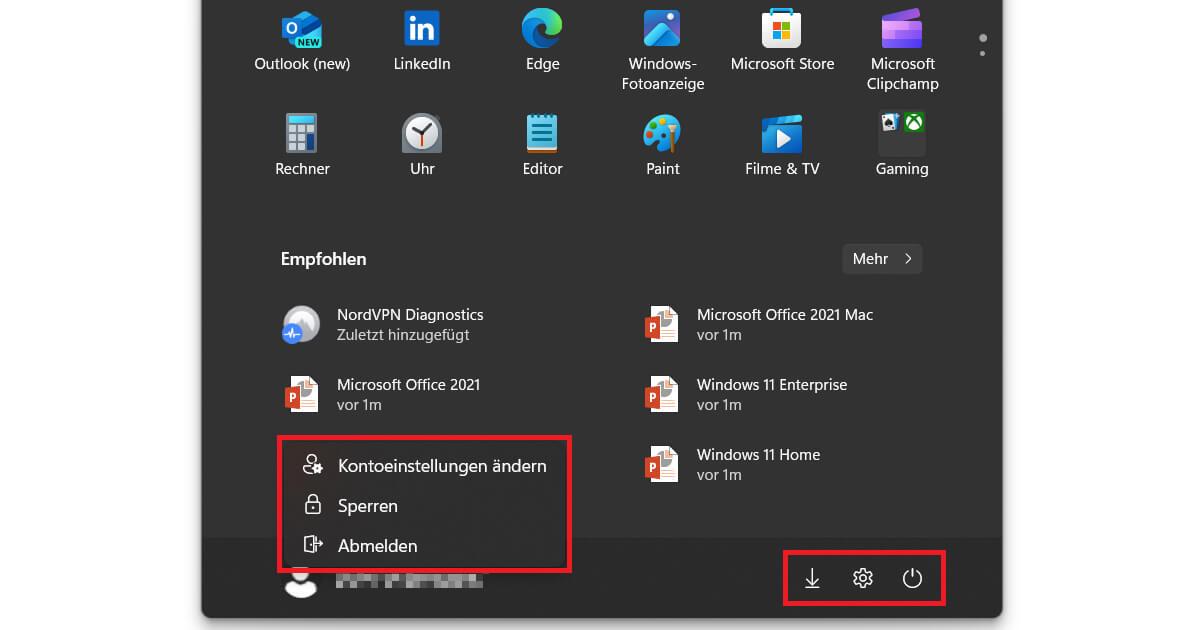Image resolution: width=1200 pixels, height=630 pixels.
Task: Click the Settings gear icon
Action: coord(862,578)
